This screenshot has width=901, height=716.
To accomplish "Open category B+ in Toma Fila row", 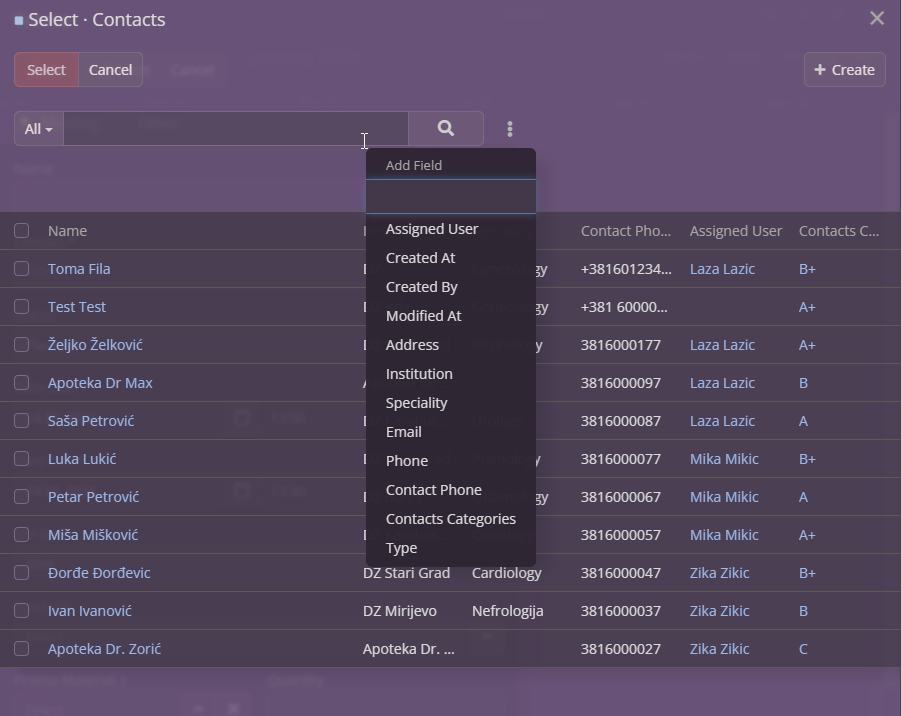I will coord(807,269).
